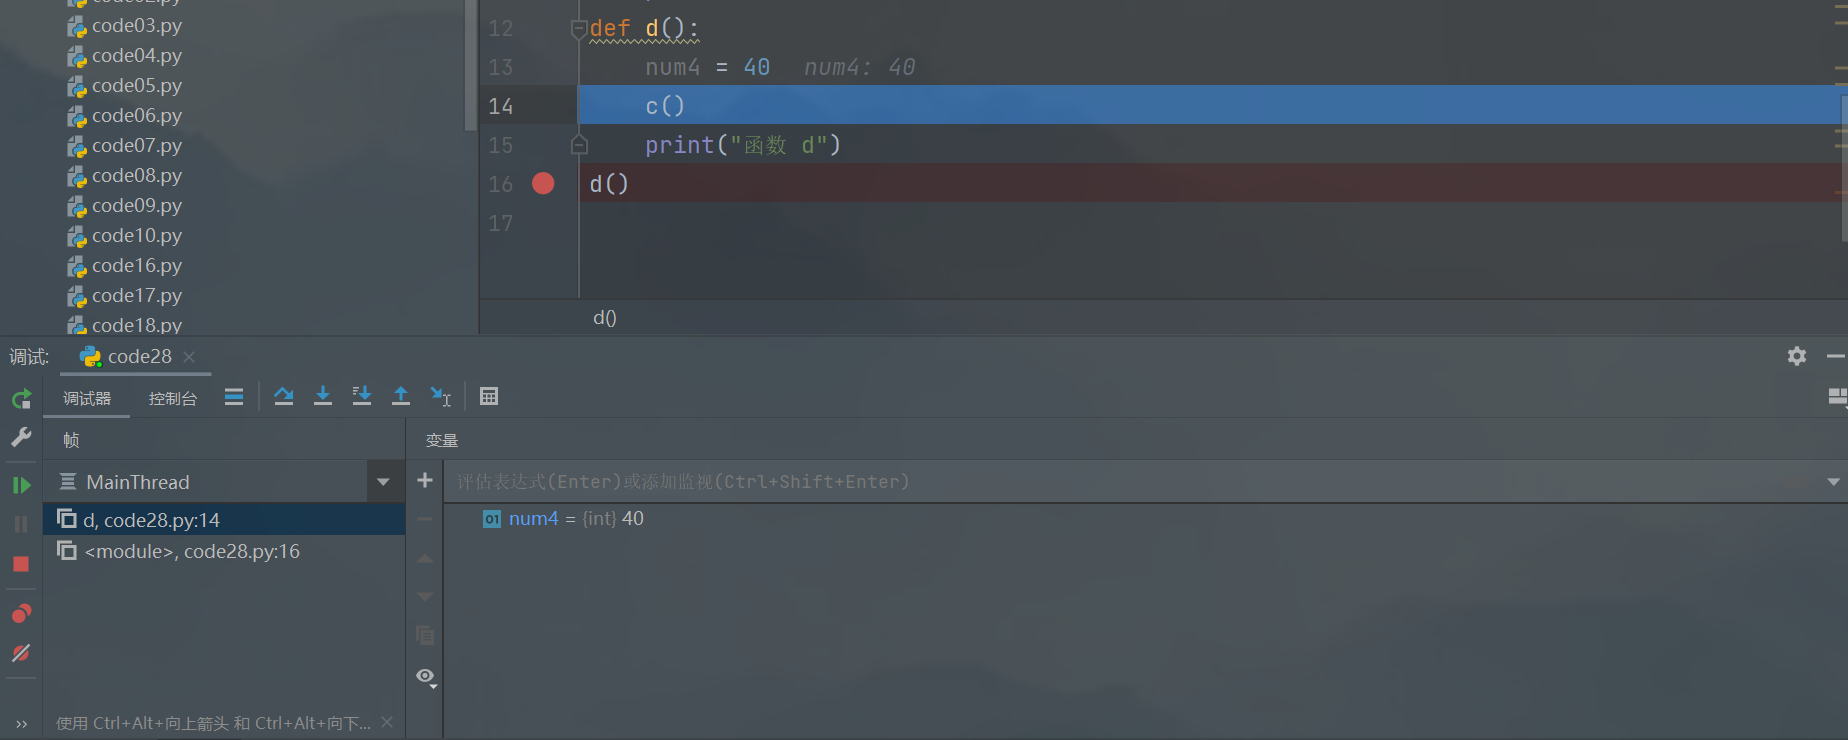Open code09.py in project tree

(x=137, y=206)
